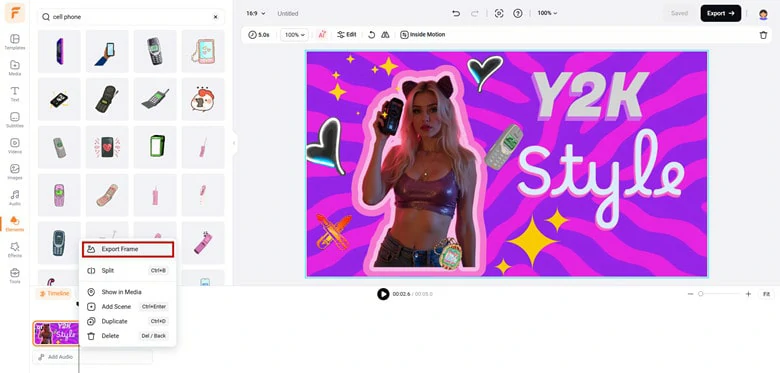
Task: Zoom out timeline with minus button
Action: (690, 294)
